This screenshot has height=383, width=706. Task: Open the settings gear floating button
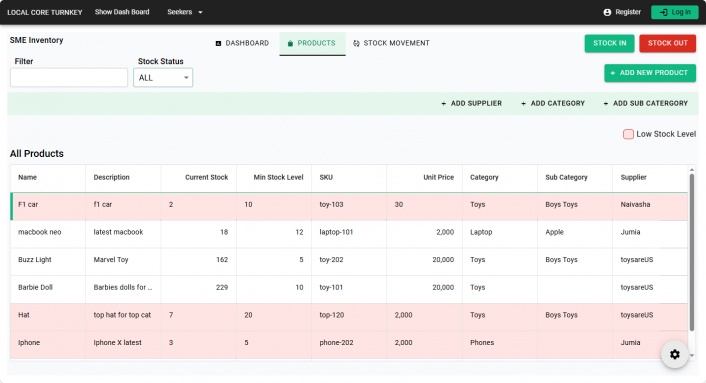(x=674, y=355)
